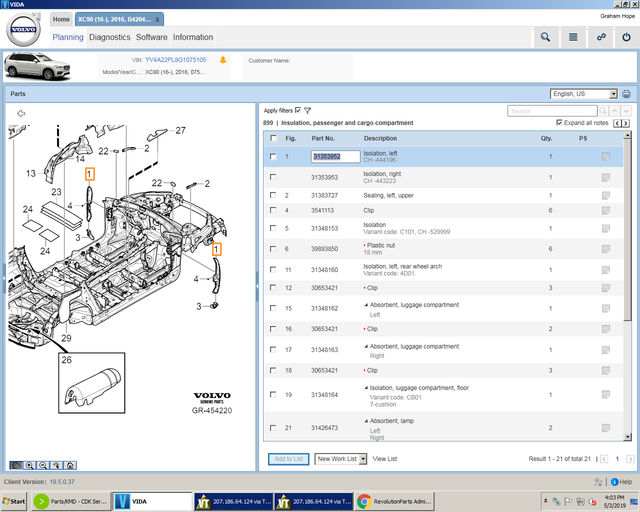Uncheck Expand all notes
640x512 pixels.
pyautogui.click(x=559, y=122)
